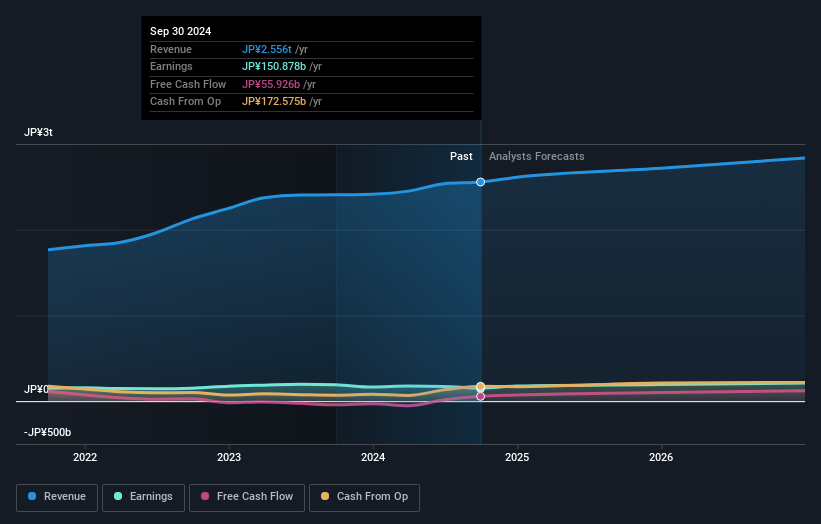Image resolution: width=821 pixels, height=524 pixels.
Task: Click the 2023 x-axis label
Action: [229, 458]
